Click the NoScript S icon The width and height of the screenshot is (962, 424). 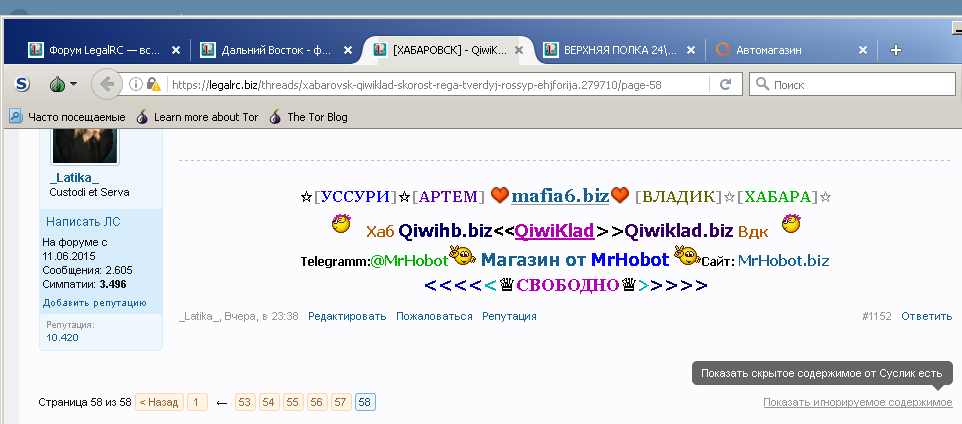[22, 84]
